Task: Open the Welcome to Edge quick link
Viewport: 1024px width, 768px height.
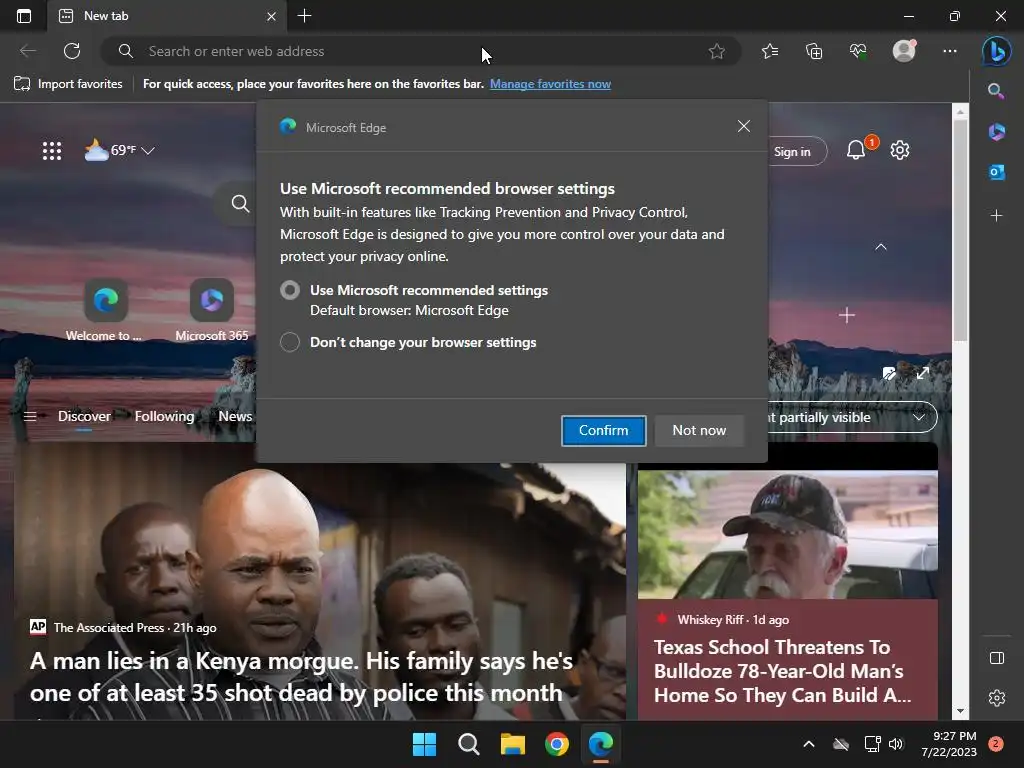Action: tap(105, 310)
